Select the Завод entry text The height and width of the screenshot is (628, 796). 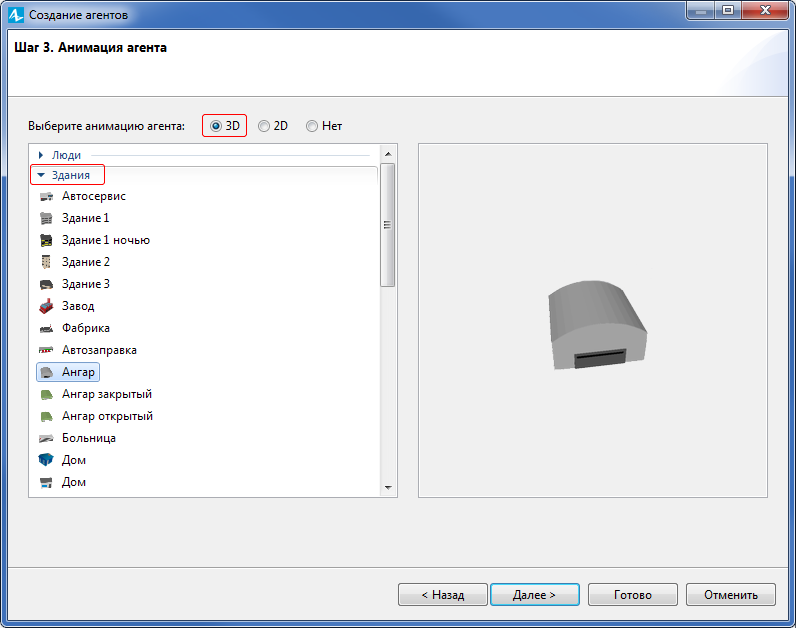pyautogui.click(x=78, y=306)
